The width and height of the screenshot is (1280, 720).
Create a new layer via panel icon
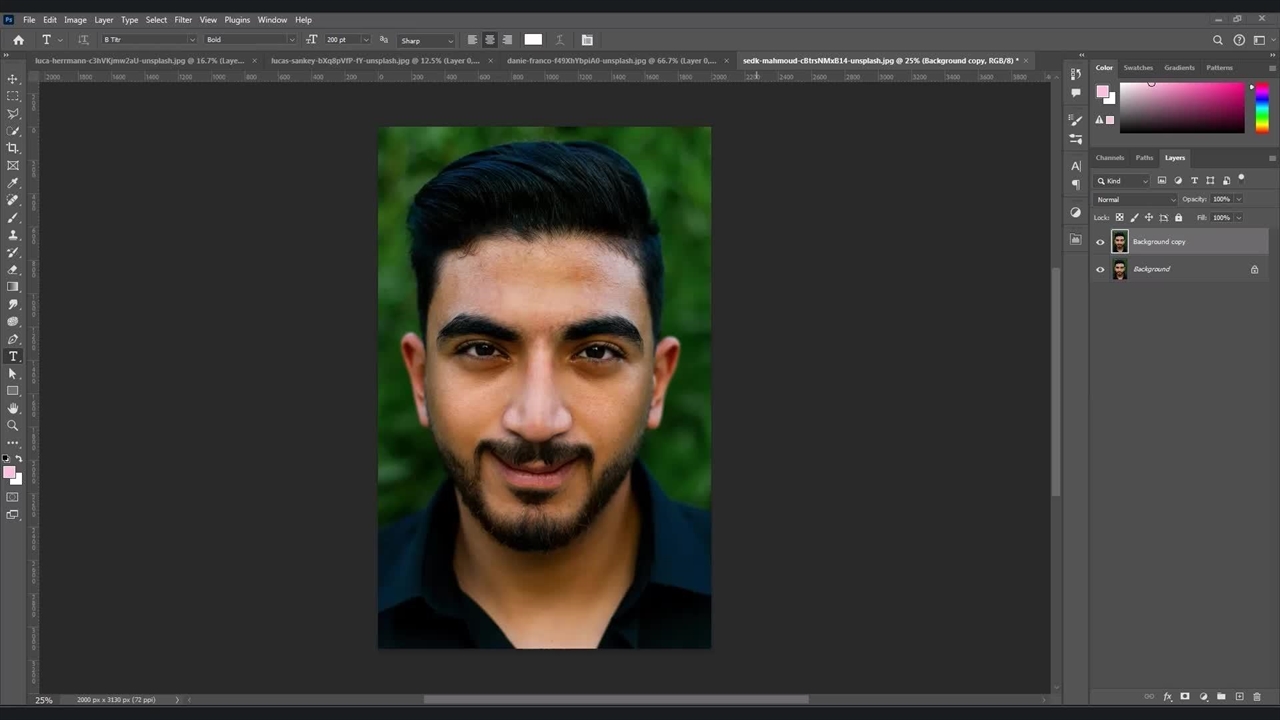(1239, 697)
